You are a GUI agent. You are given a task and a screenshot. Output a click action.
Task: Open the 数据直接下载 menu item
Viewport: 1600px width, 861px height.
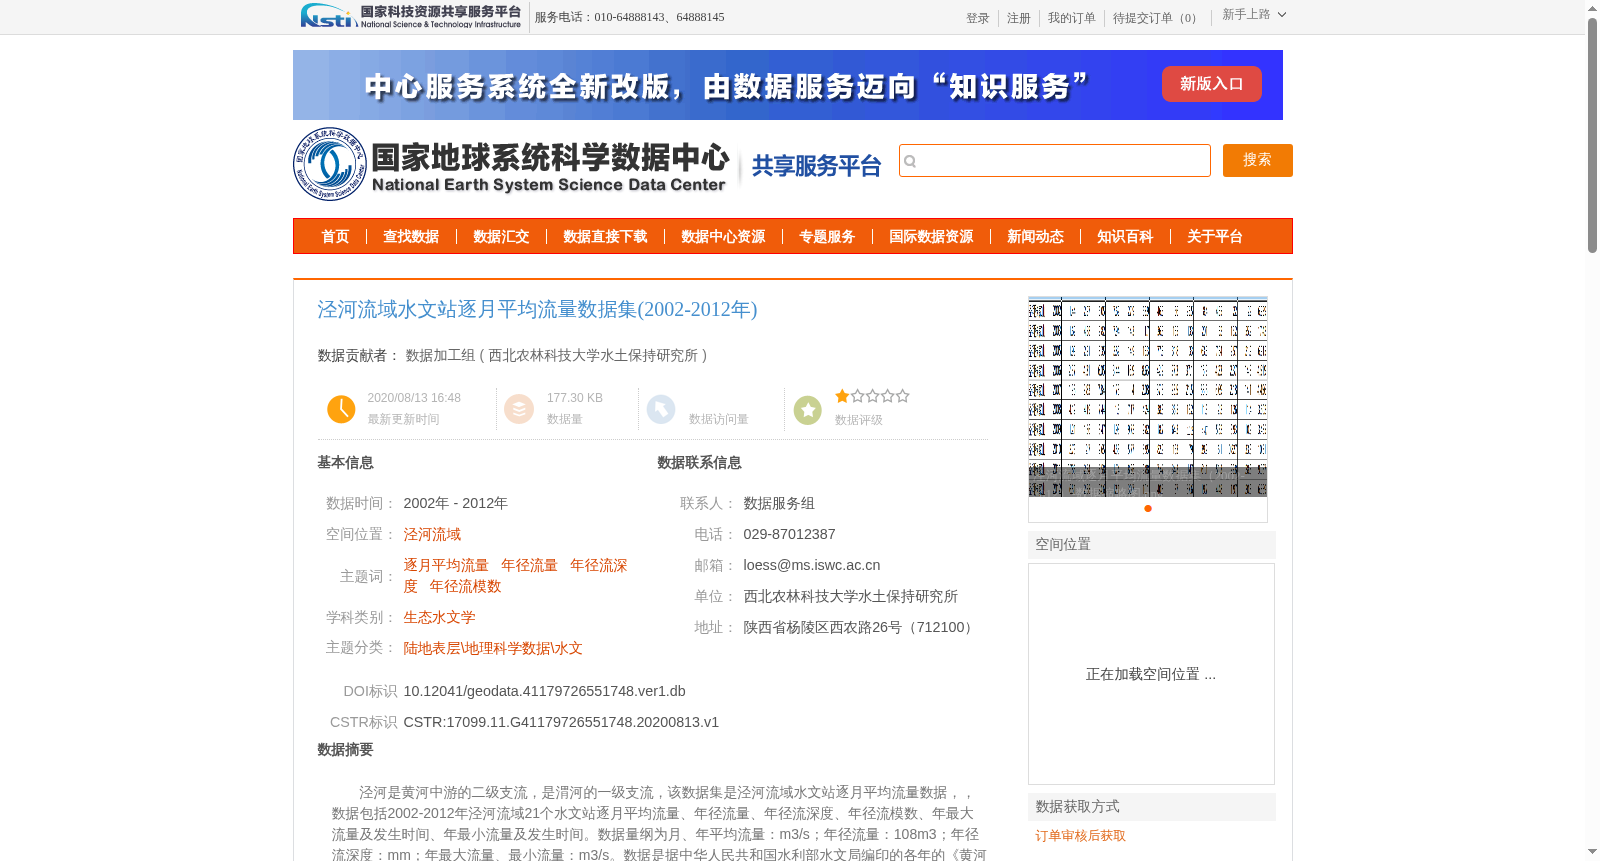coord(605,237)
